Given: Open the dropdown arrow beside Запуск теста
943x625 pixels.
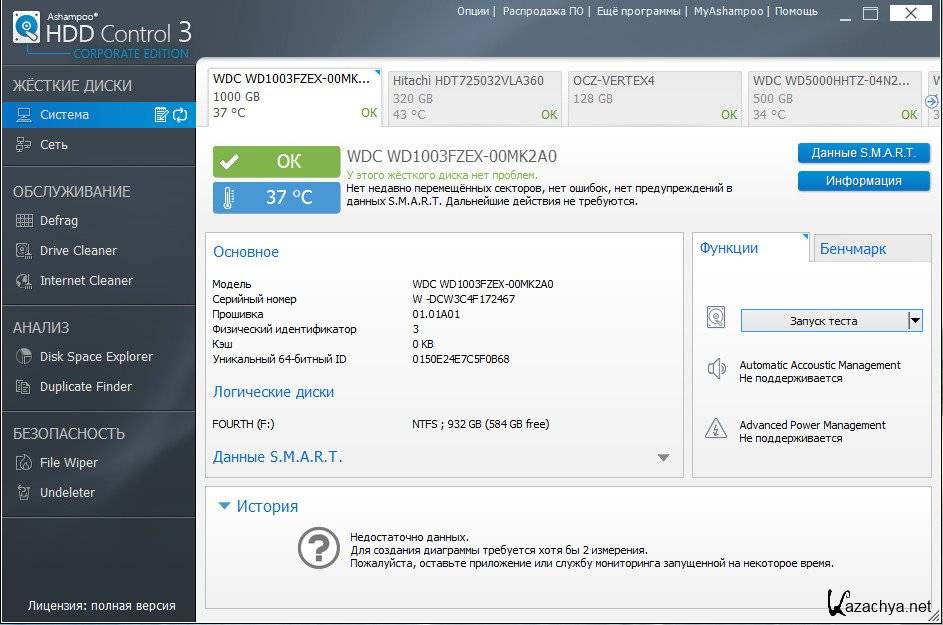Looking at the screenshot, I should pos(914,321).
